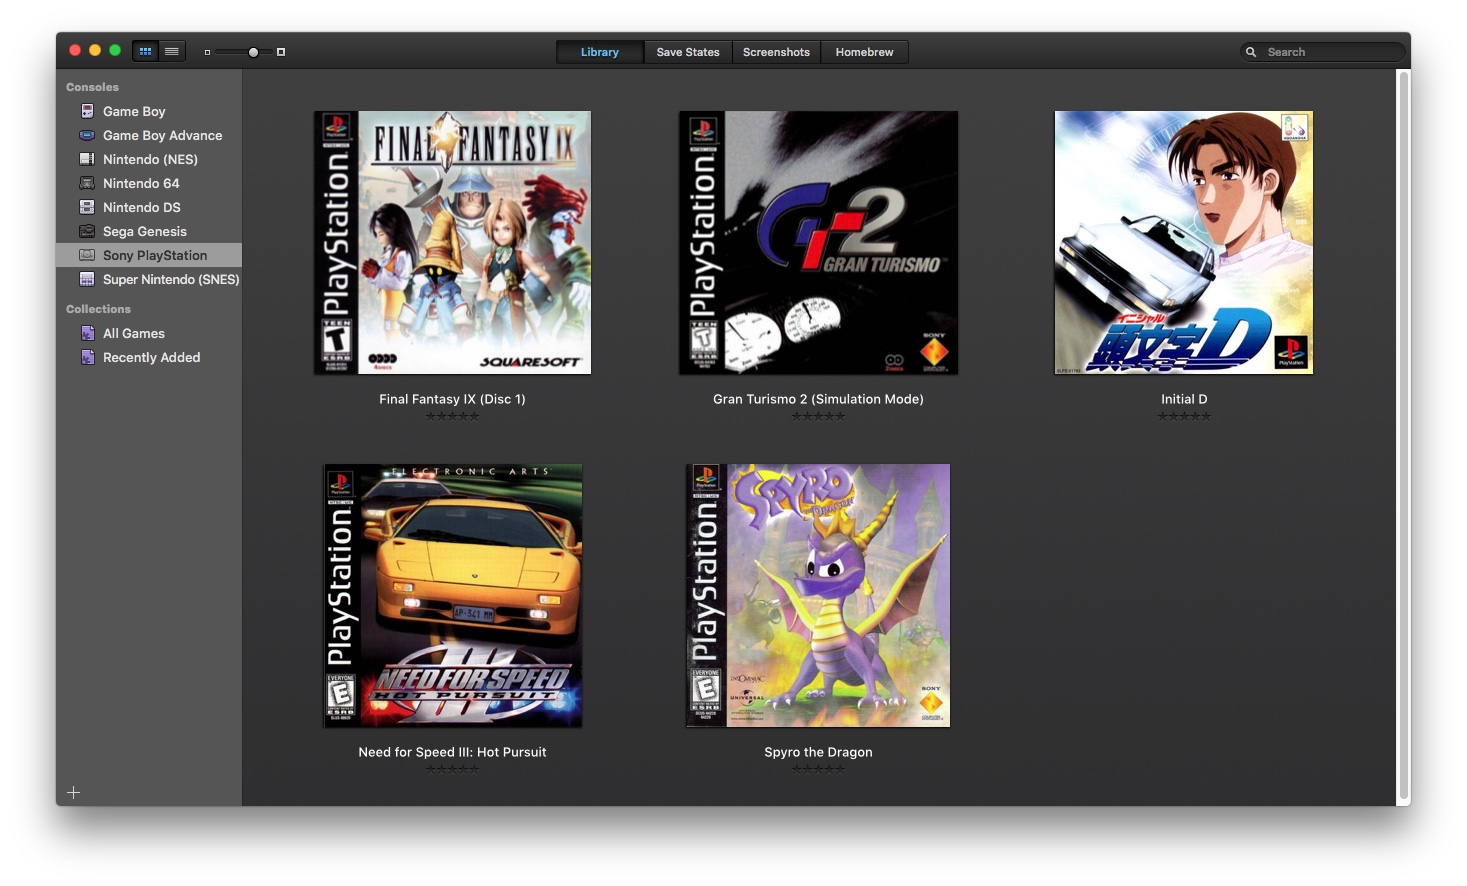The height and width of the screenshot is (886, 1467).
Task: Select the Game Boy Advance icon
Action: pos(87,135)
